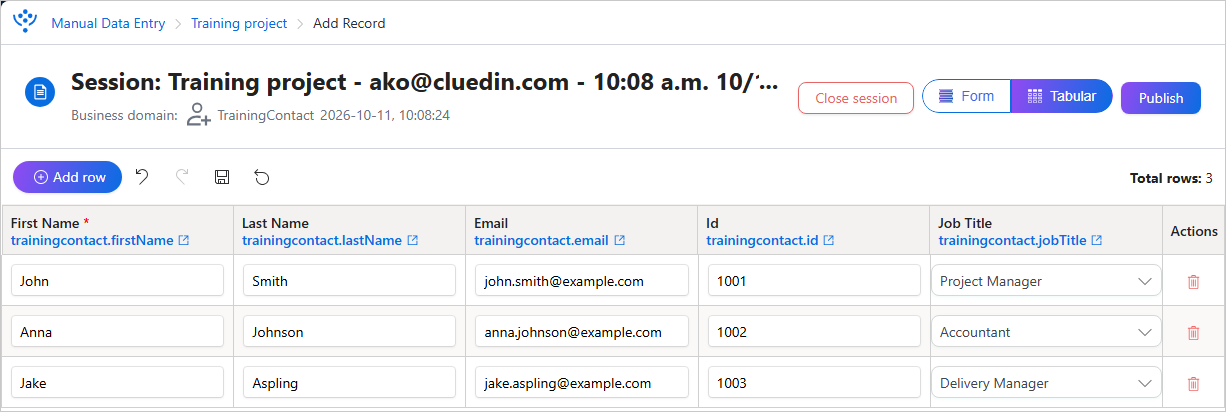Click the Actions column header
1226x412 pixels.
click(x=1194, y=231)
